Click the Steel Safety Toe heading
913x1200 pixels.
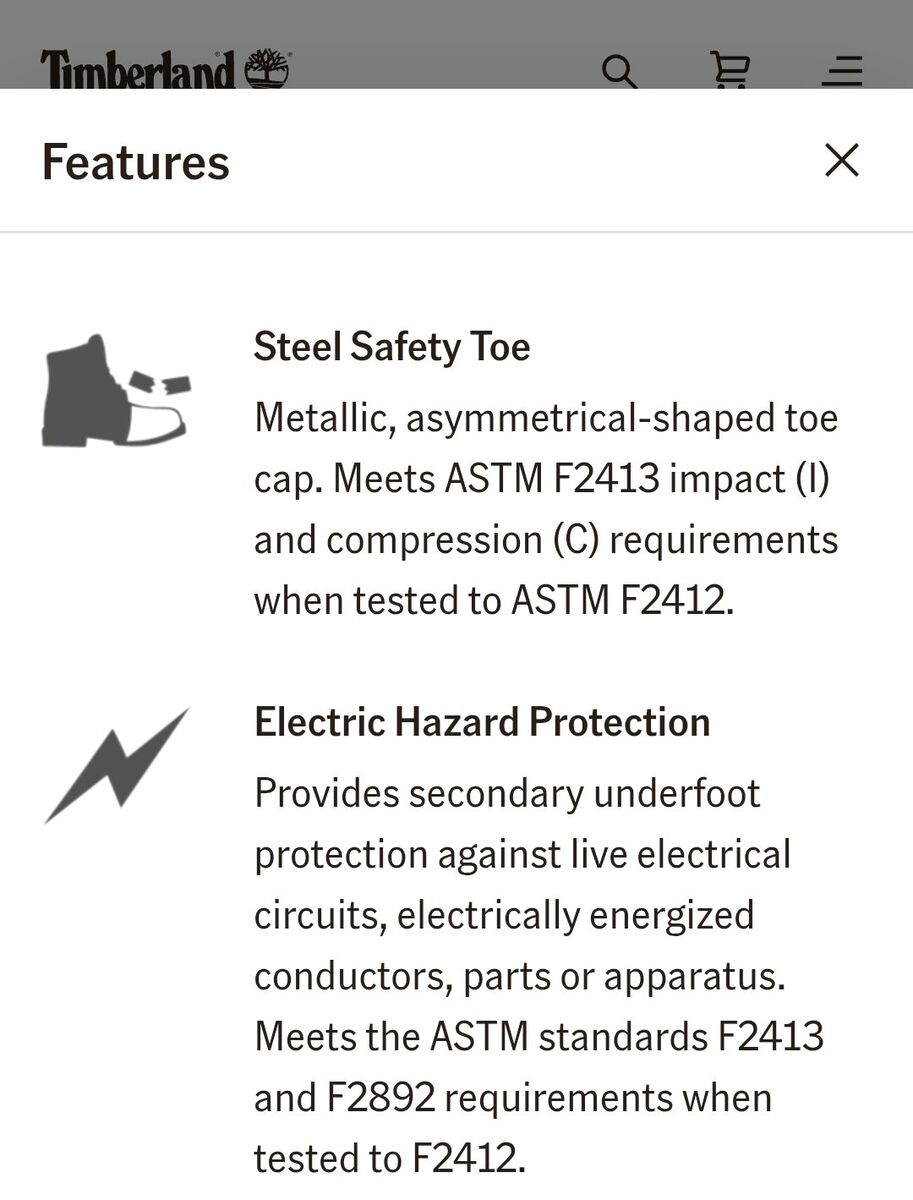click(x=392, y=346)
